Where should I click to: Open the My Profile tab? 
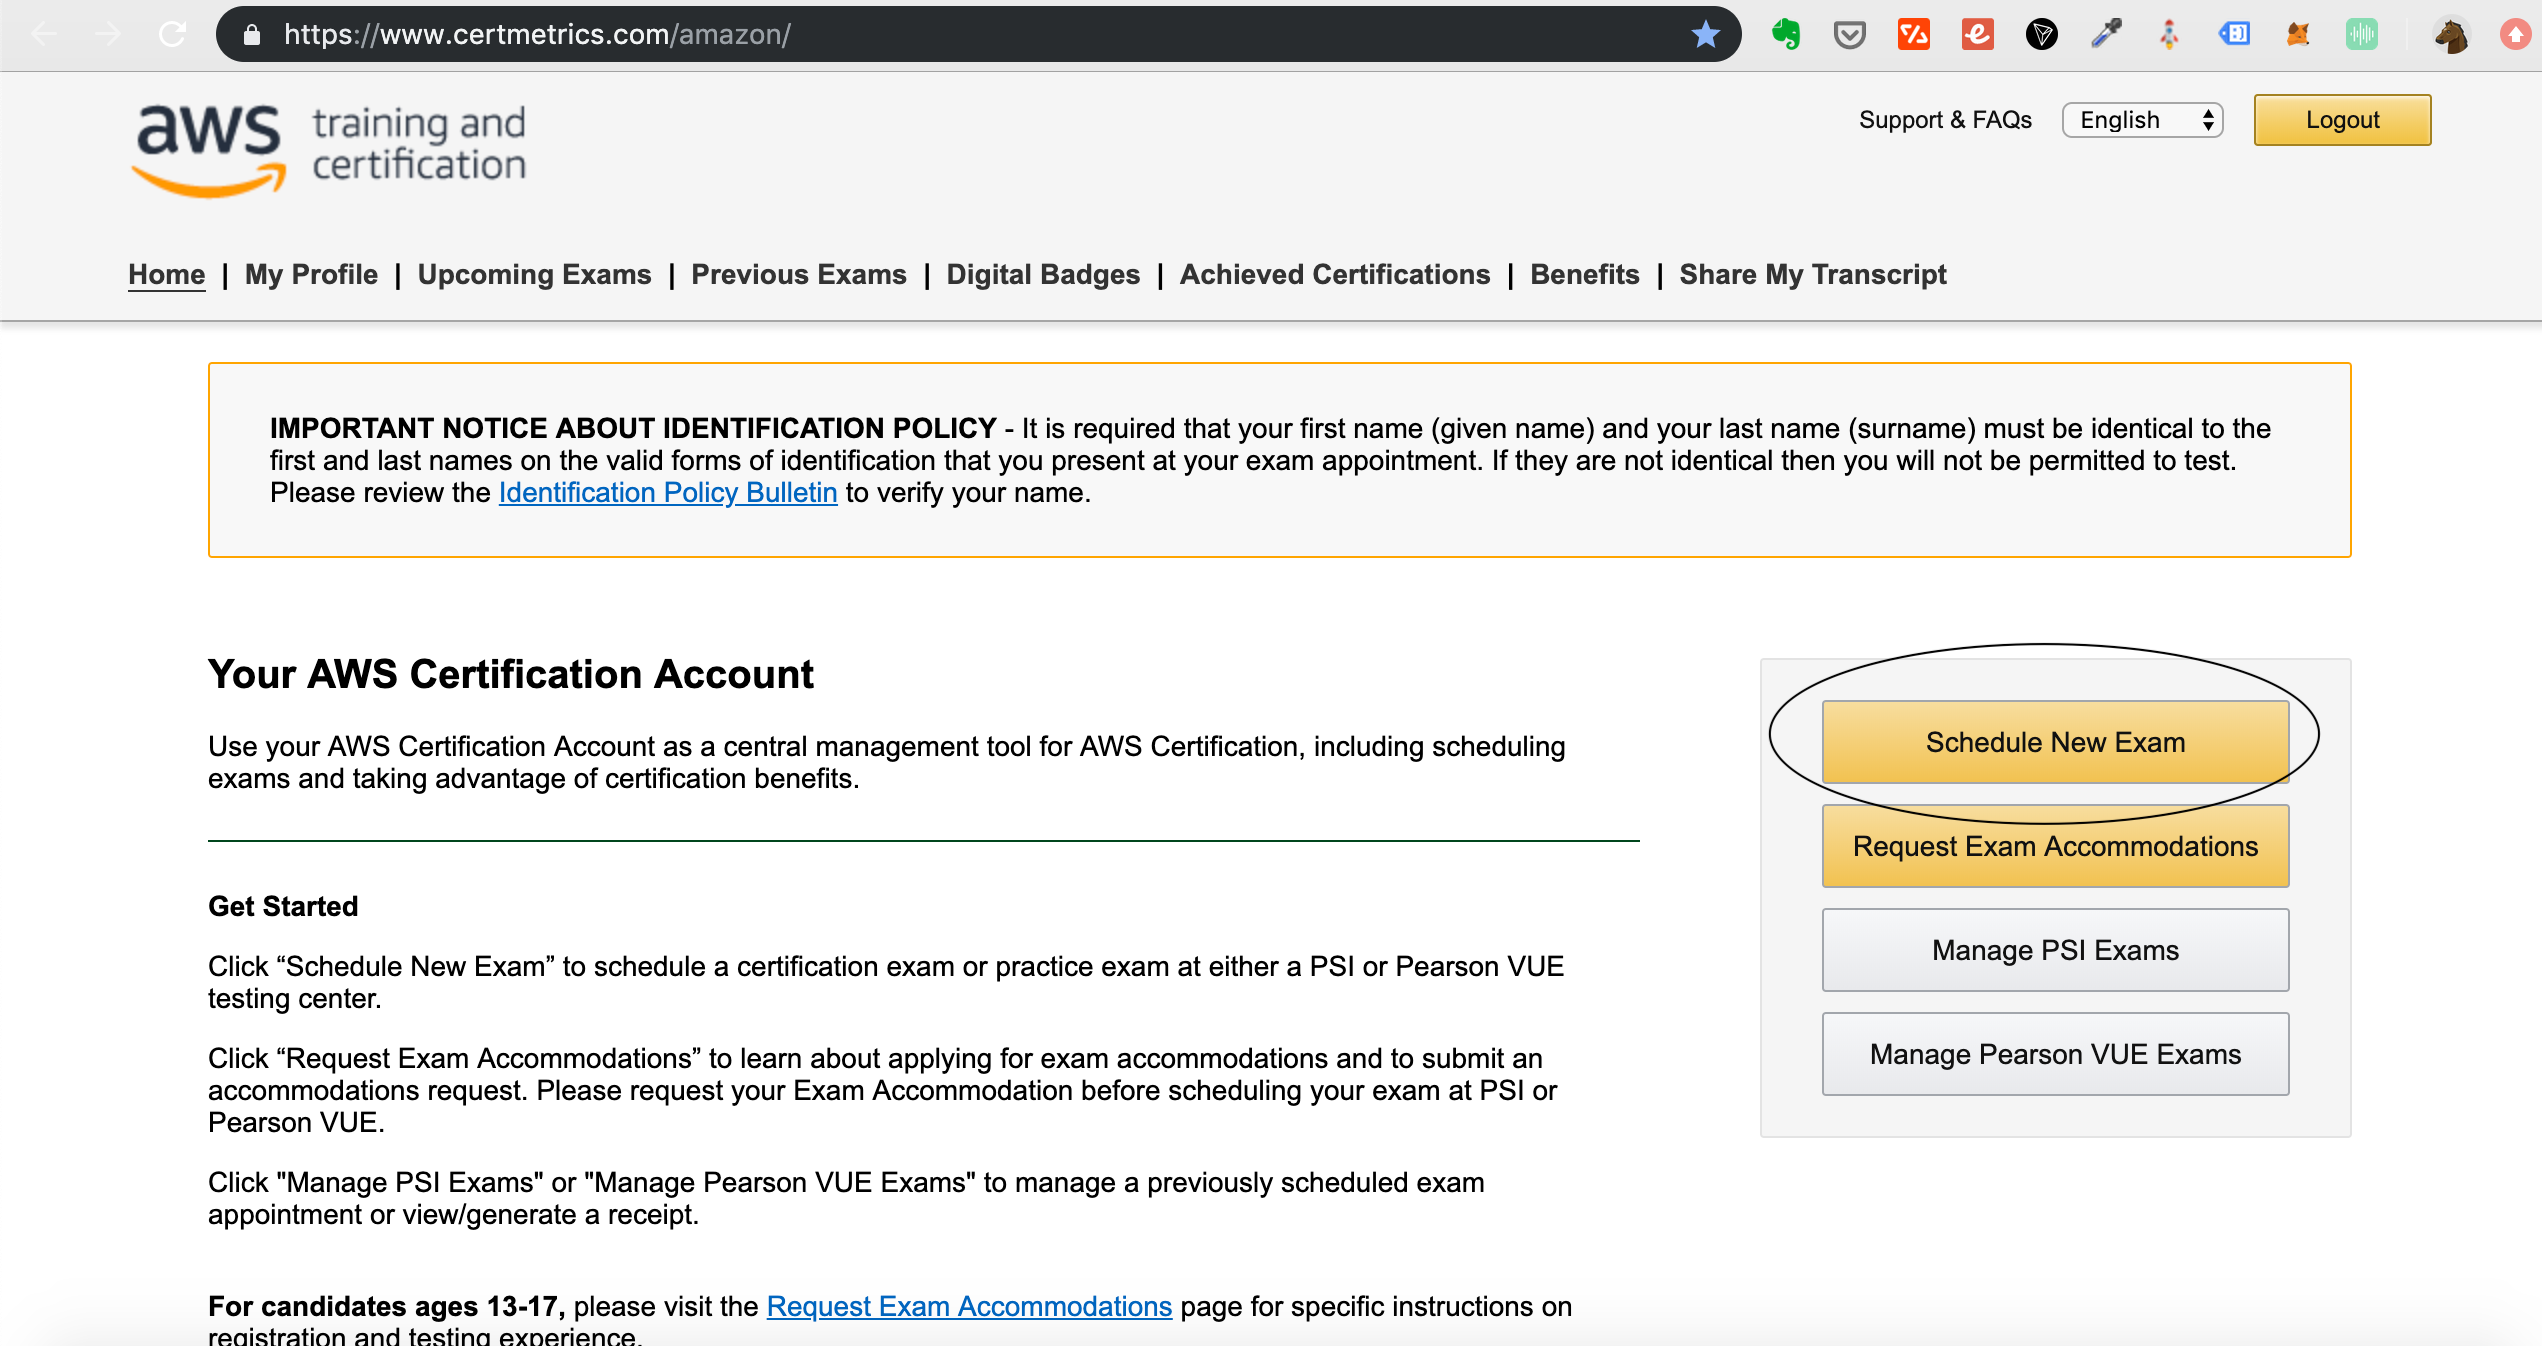pos(311,274)
